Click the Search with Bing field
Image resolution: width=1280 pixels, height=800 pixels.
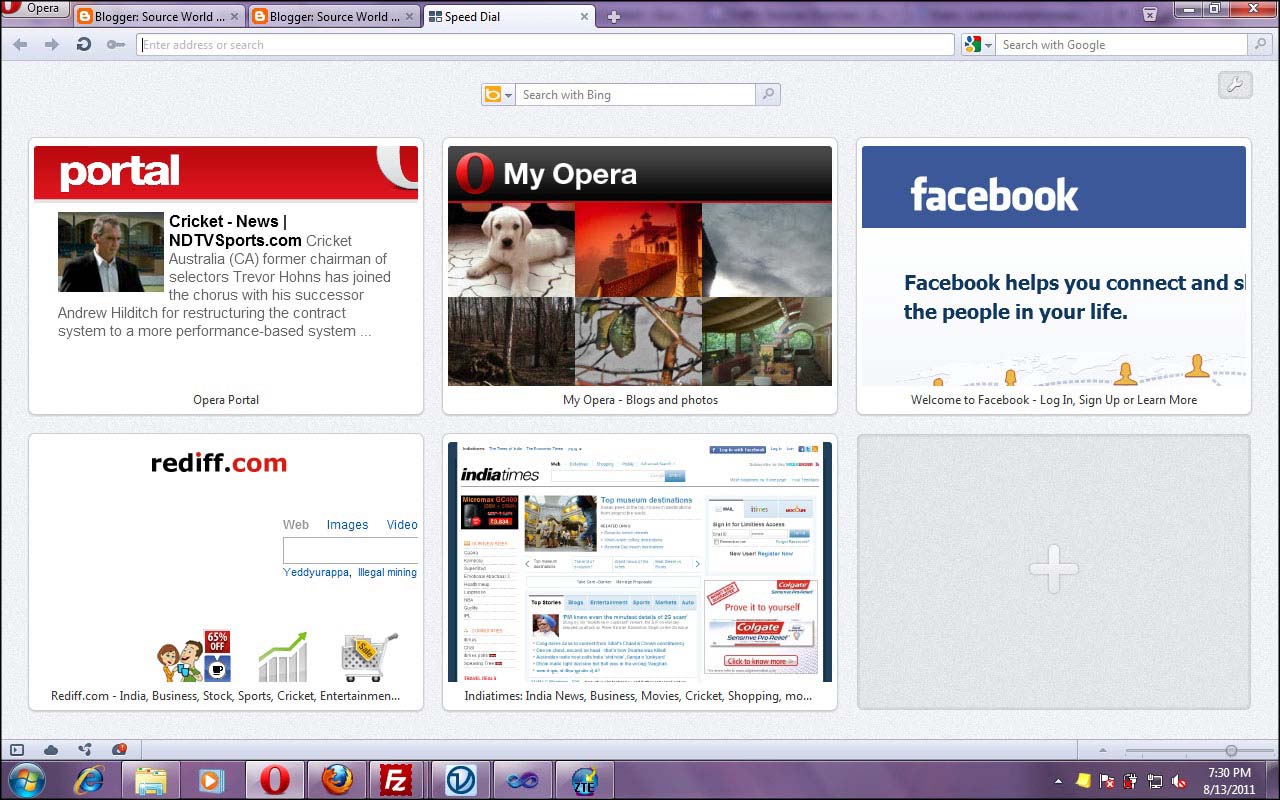[x=635, y=95]
